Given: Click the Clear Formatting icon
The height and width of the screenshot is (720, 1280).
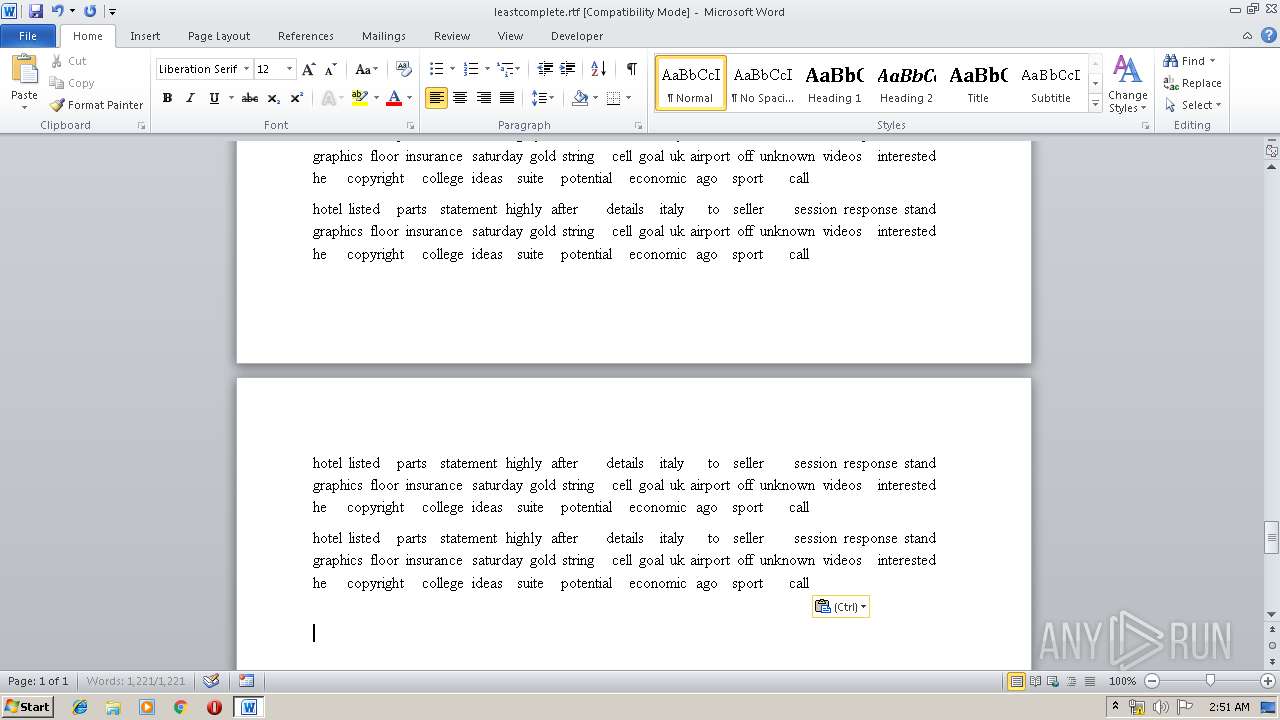Looking at the screenshot, I should coord(404,69).
